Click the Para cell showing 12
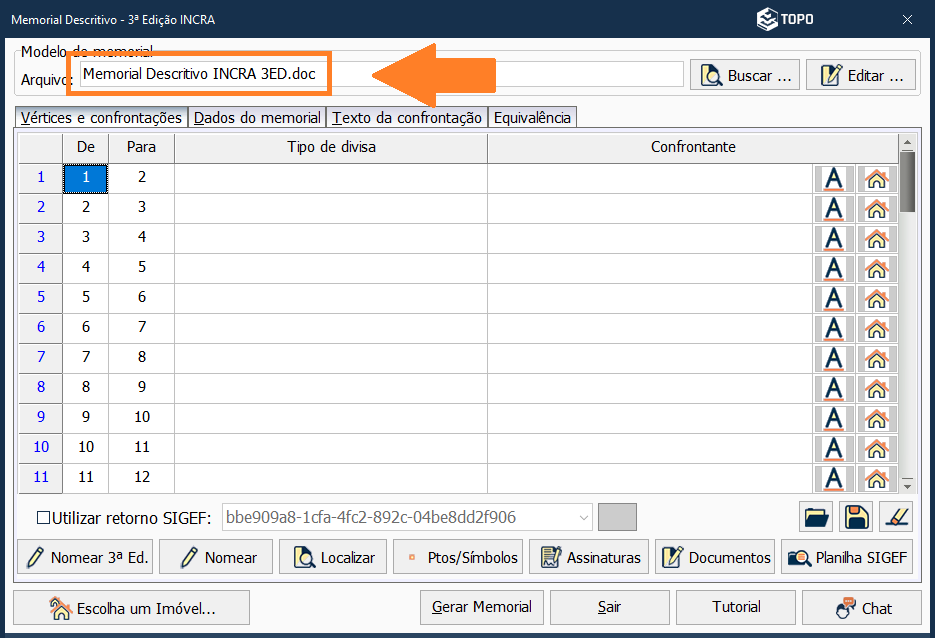Viewport: 935px width, 638px height. pyautogui.click(x=141, y=478)
